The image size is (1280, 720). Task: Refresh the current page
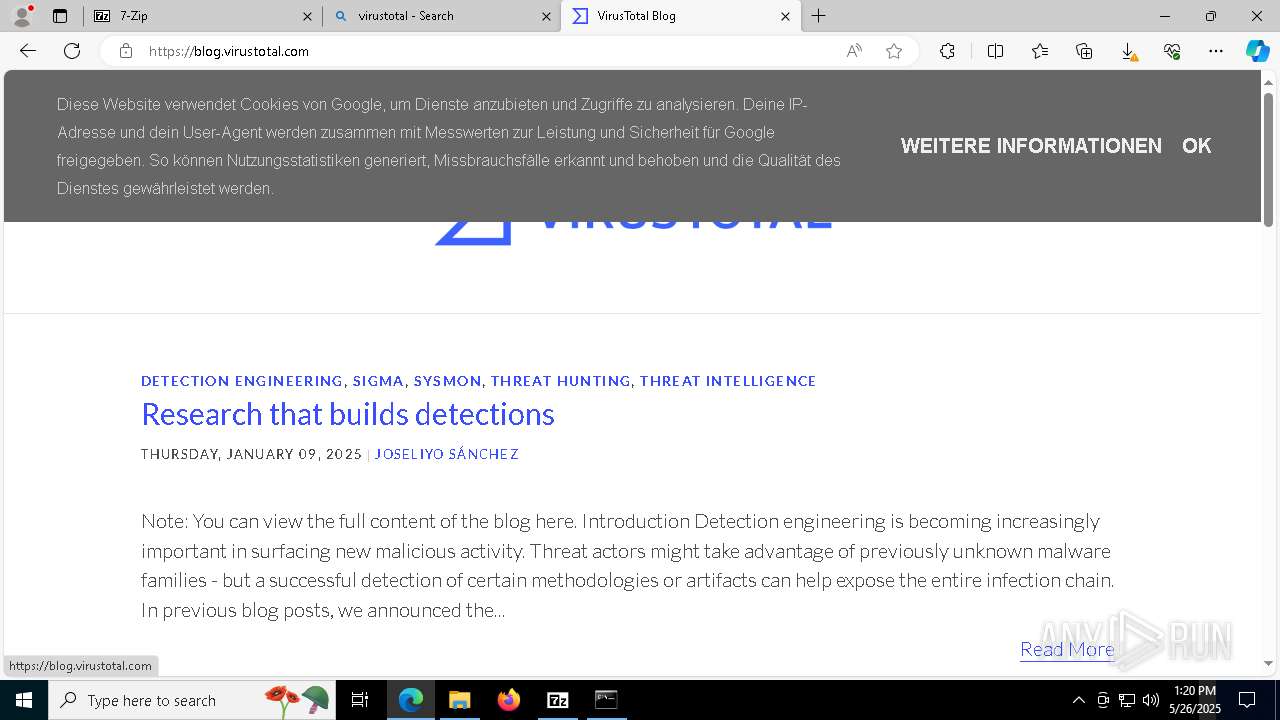click(72, 51)
